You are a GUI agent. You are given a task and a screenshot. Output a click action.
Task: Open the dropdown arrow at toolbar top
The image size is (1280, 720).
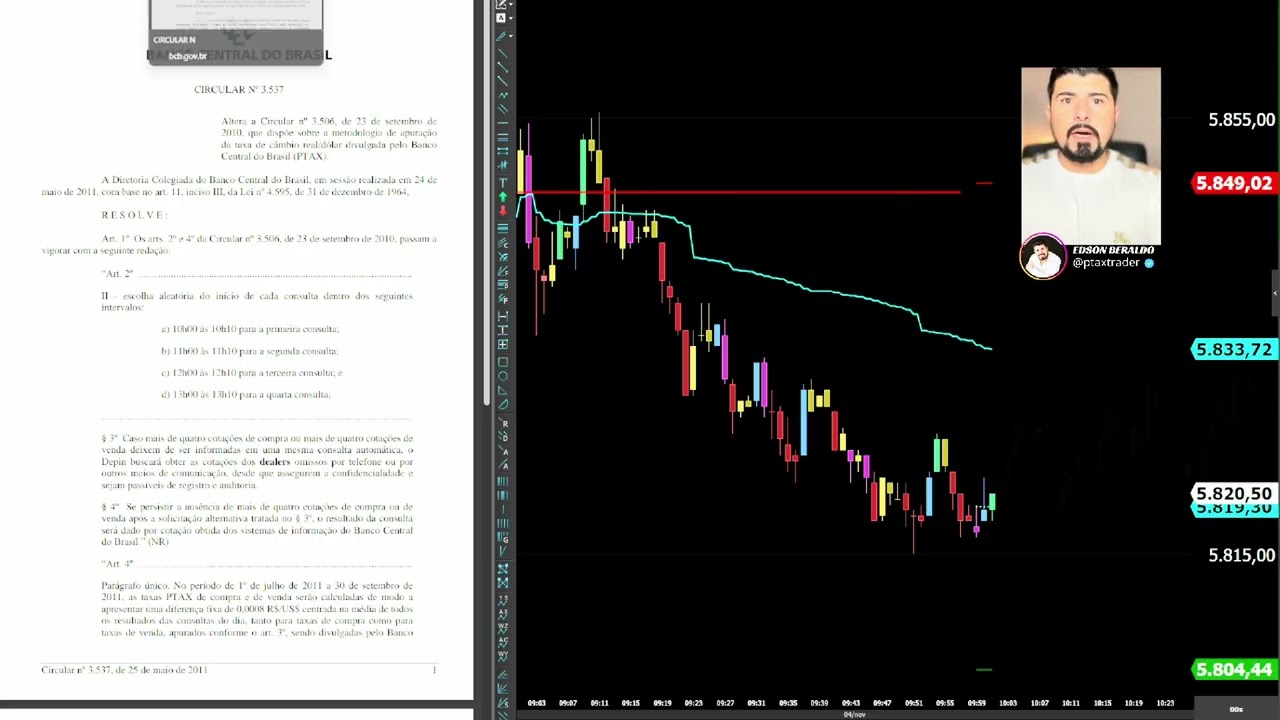(x=511, y=4)
